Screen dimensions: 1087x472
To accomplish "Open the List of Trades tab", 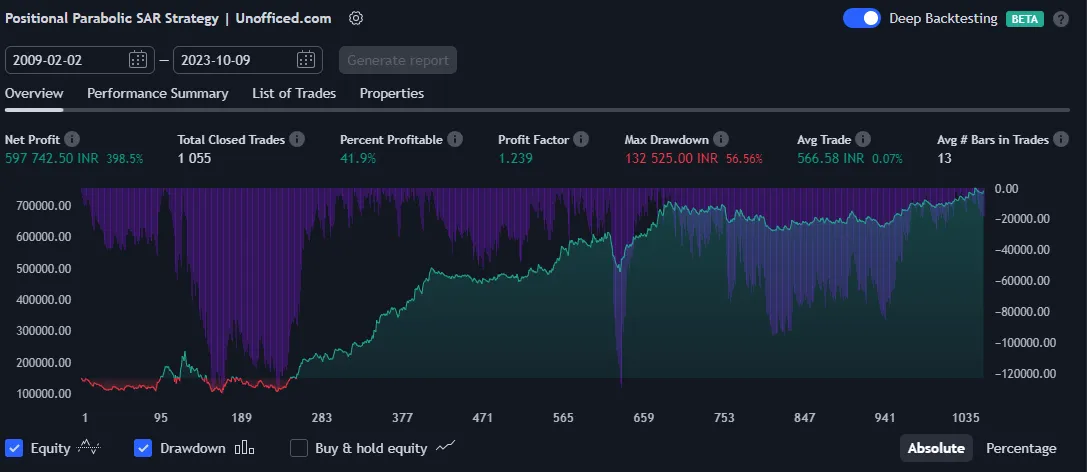I will click(x=293, y=93).
